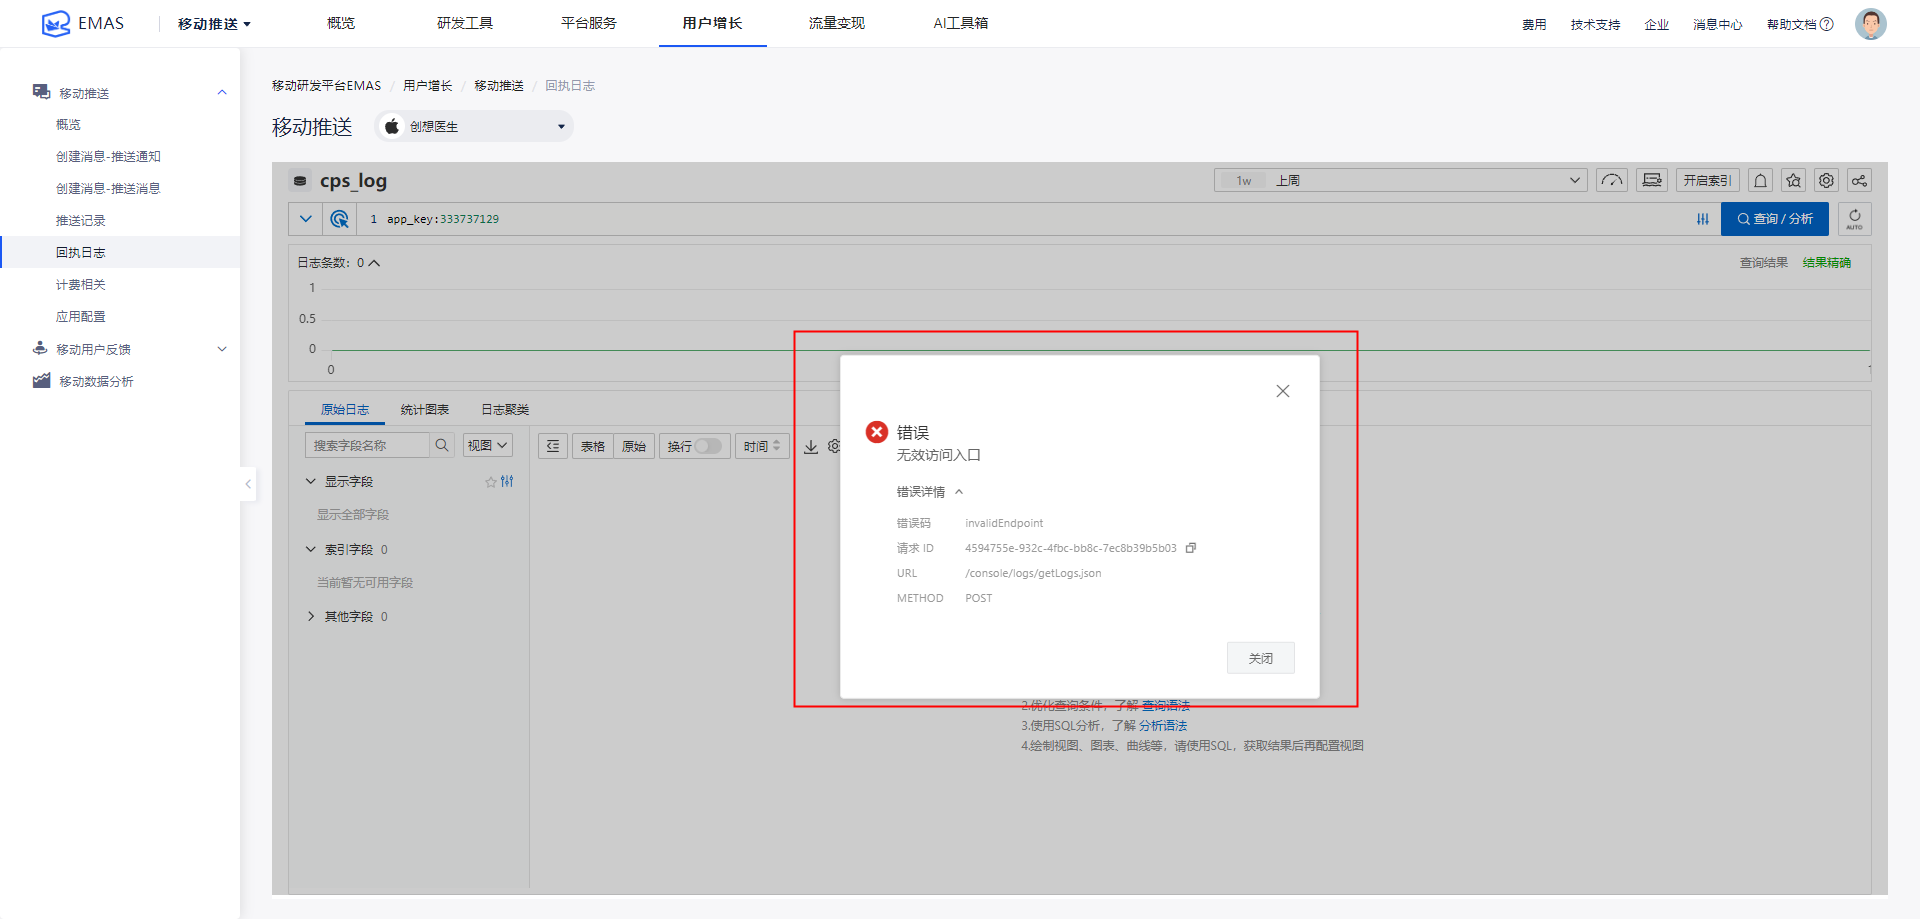1920x919 pixels.
Task: Switch to 研发工具 top tab
Action: 465,23
